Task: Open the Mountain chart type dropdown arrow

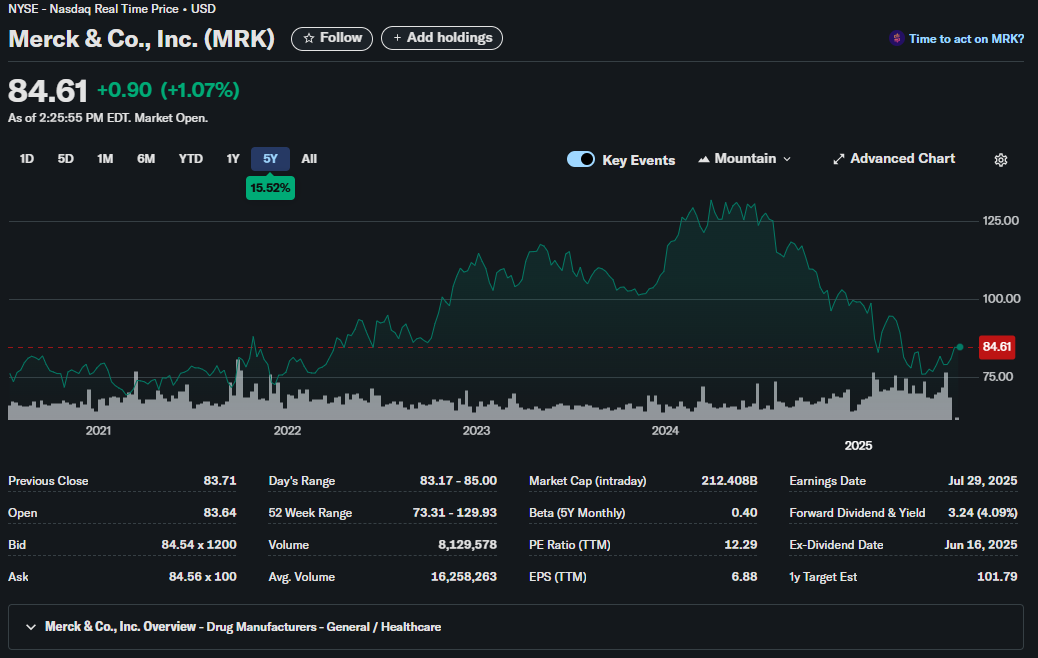Action: [787, 159]
